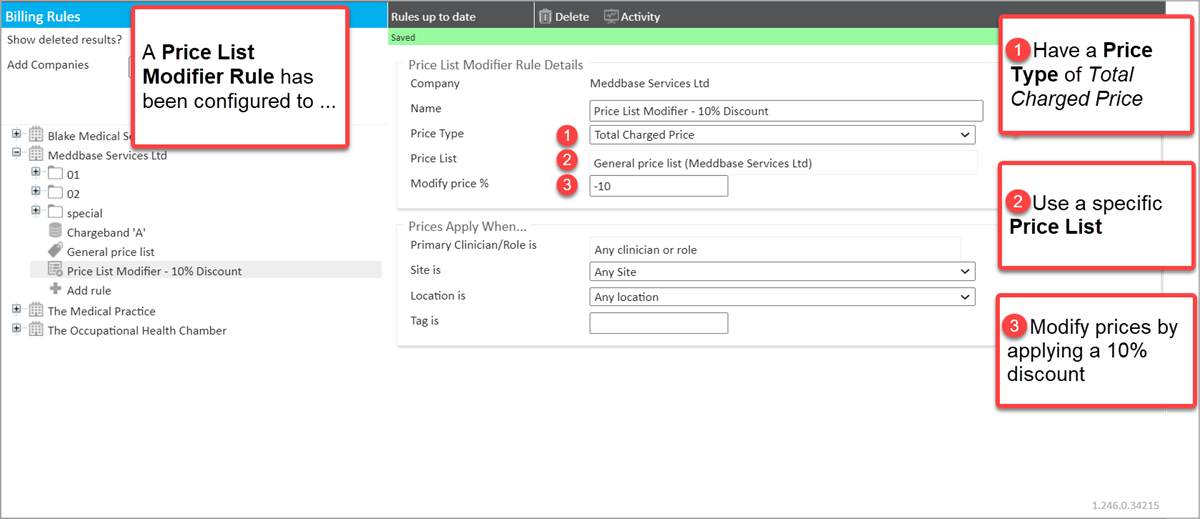
Task: Click the 02 folder label
Action: point(73,194)
